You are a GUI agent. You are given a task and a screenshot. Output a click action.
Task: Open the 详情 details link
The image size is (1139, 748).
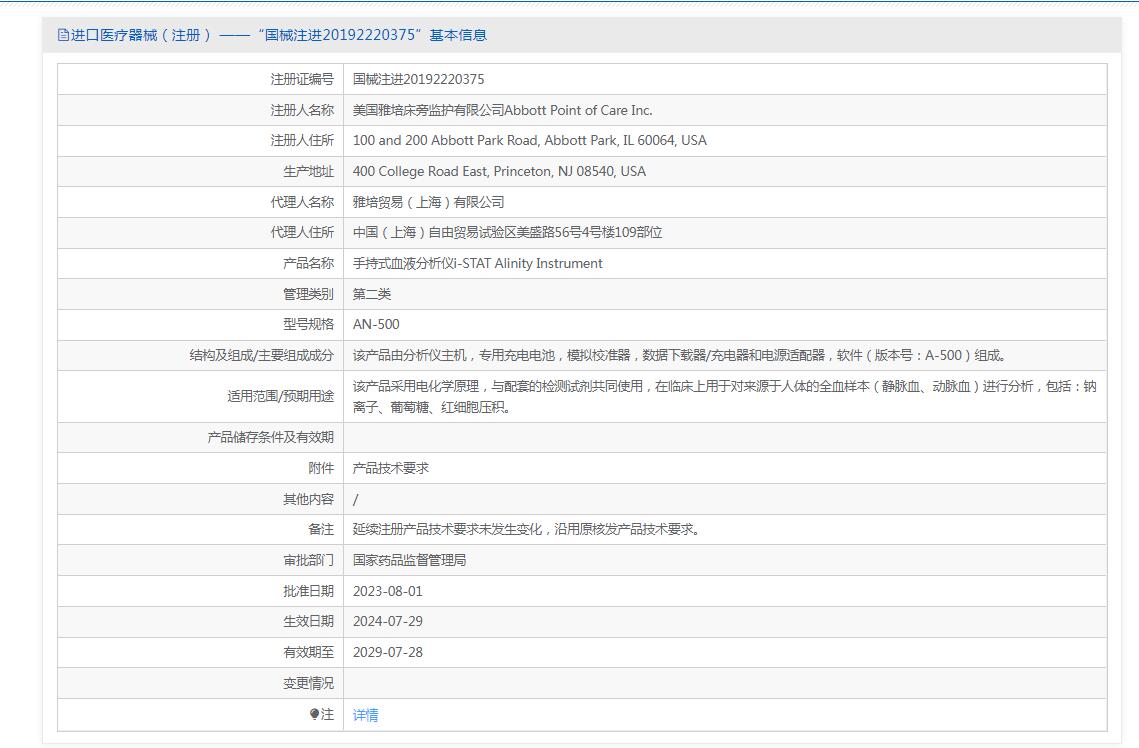(365, 715)
